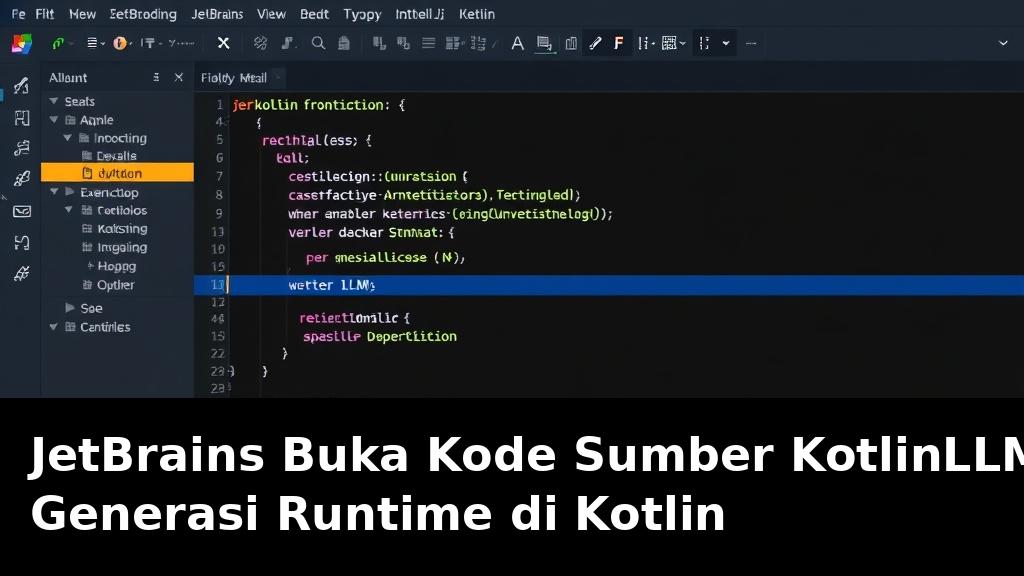Click the pencil edit icon in toolbar
Viewport: 1024px width, 576px height.
pos(595,43)
